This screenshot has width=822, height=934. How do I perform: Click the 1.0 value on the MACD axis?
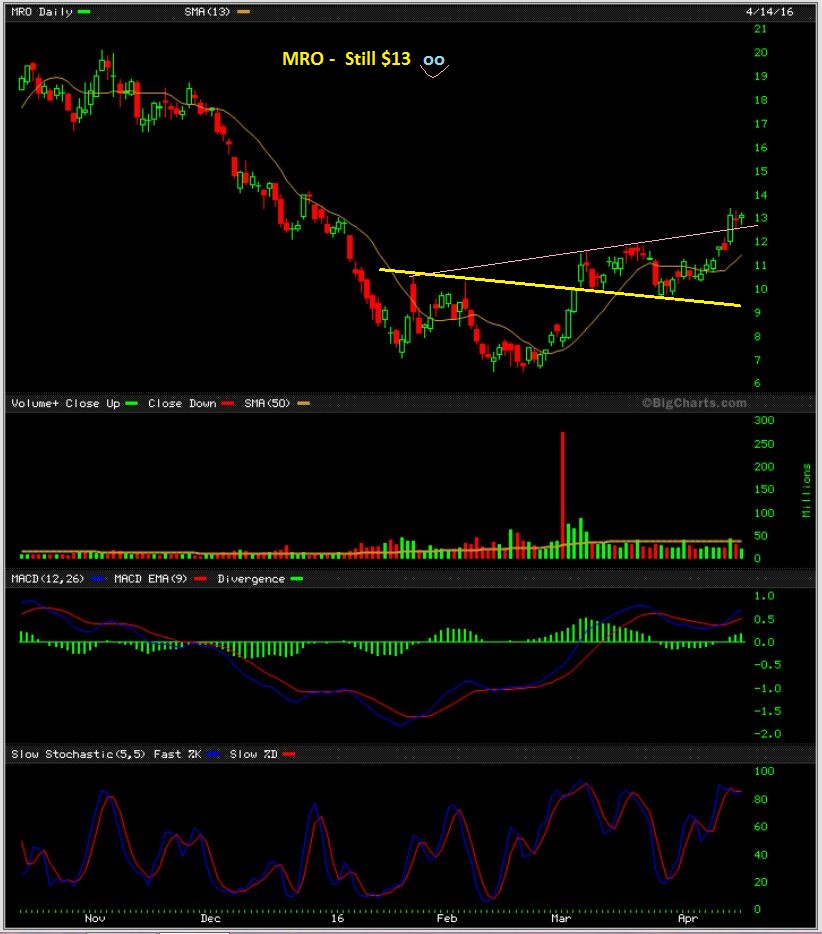764,596
